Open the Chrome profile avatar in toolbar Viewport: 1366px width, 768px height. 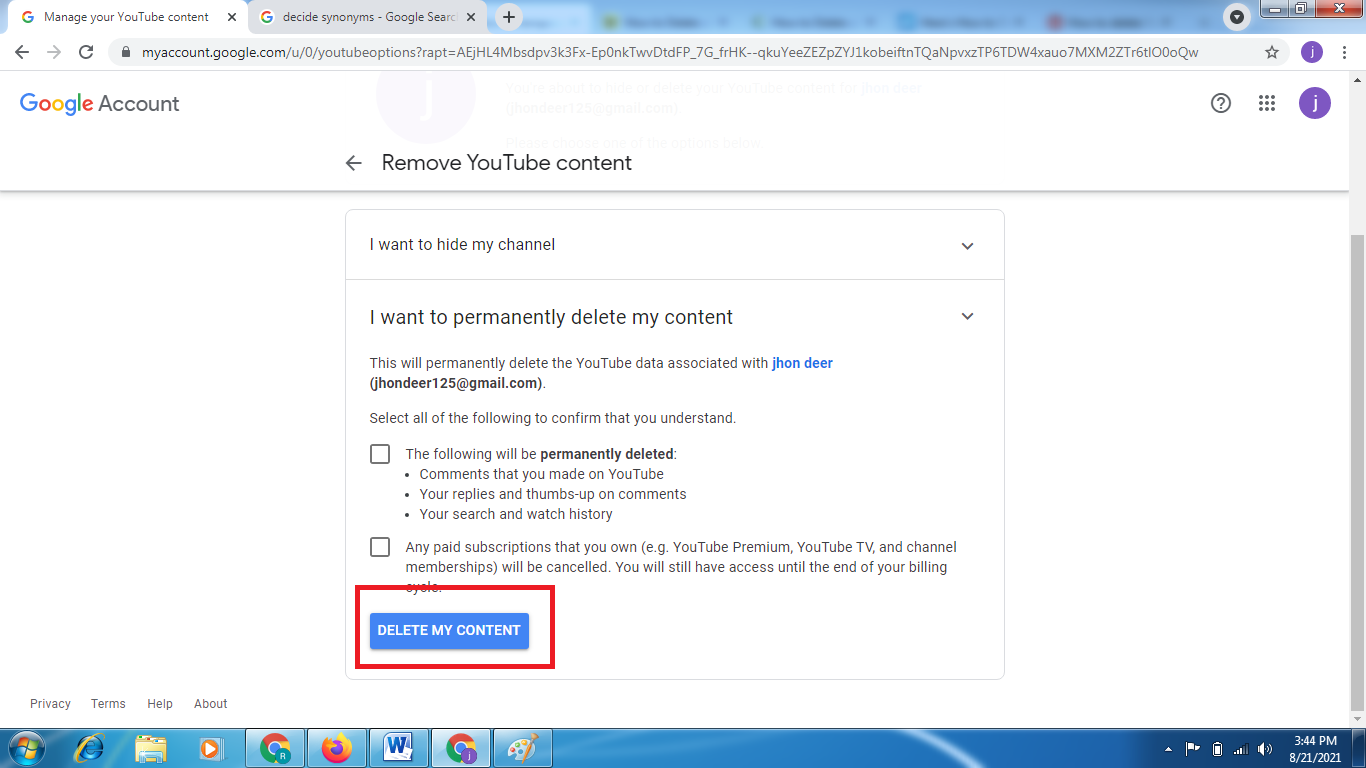coord(1311,52)
